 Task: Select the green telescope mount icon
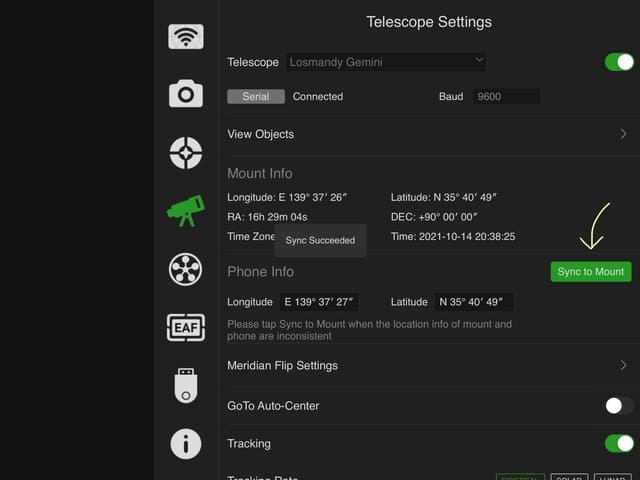(186, 210)
